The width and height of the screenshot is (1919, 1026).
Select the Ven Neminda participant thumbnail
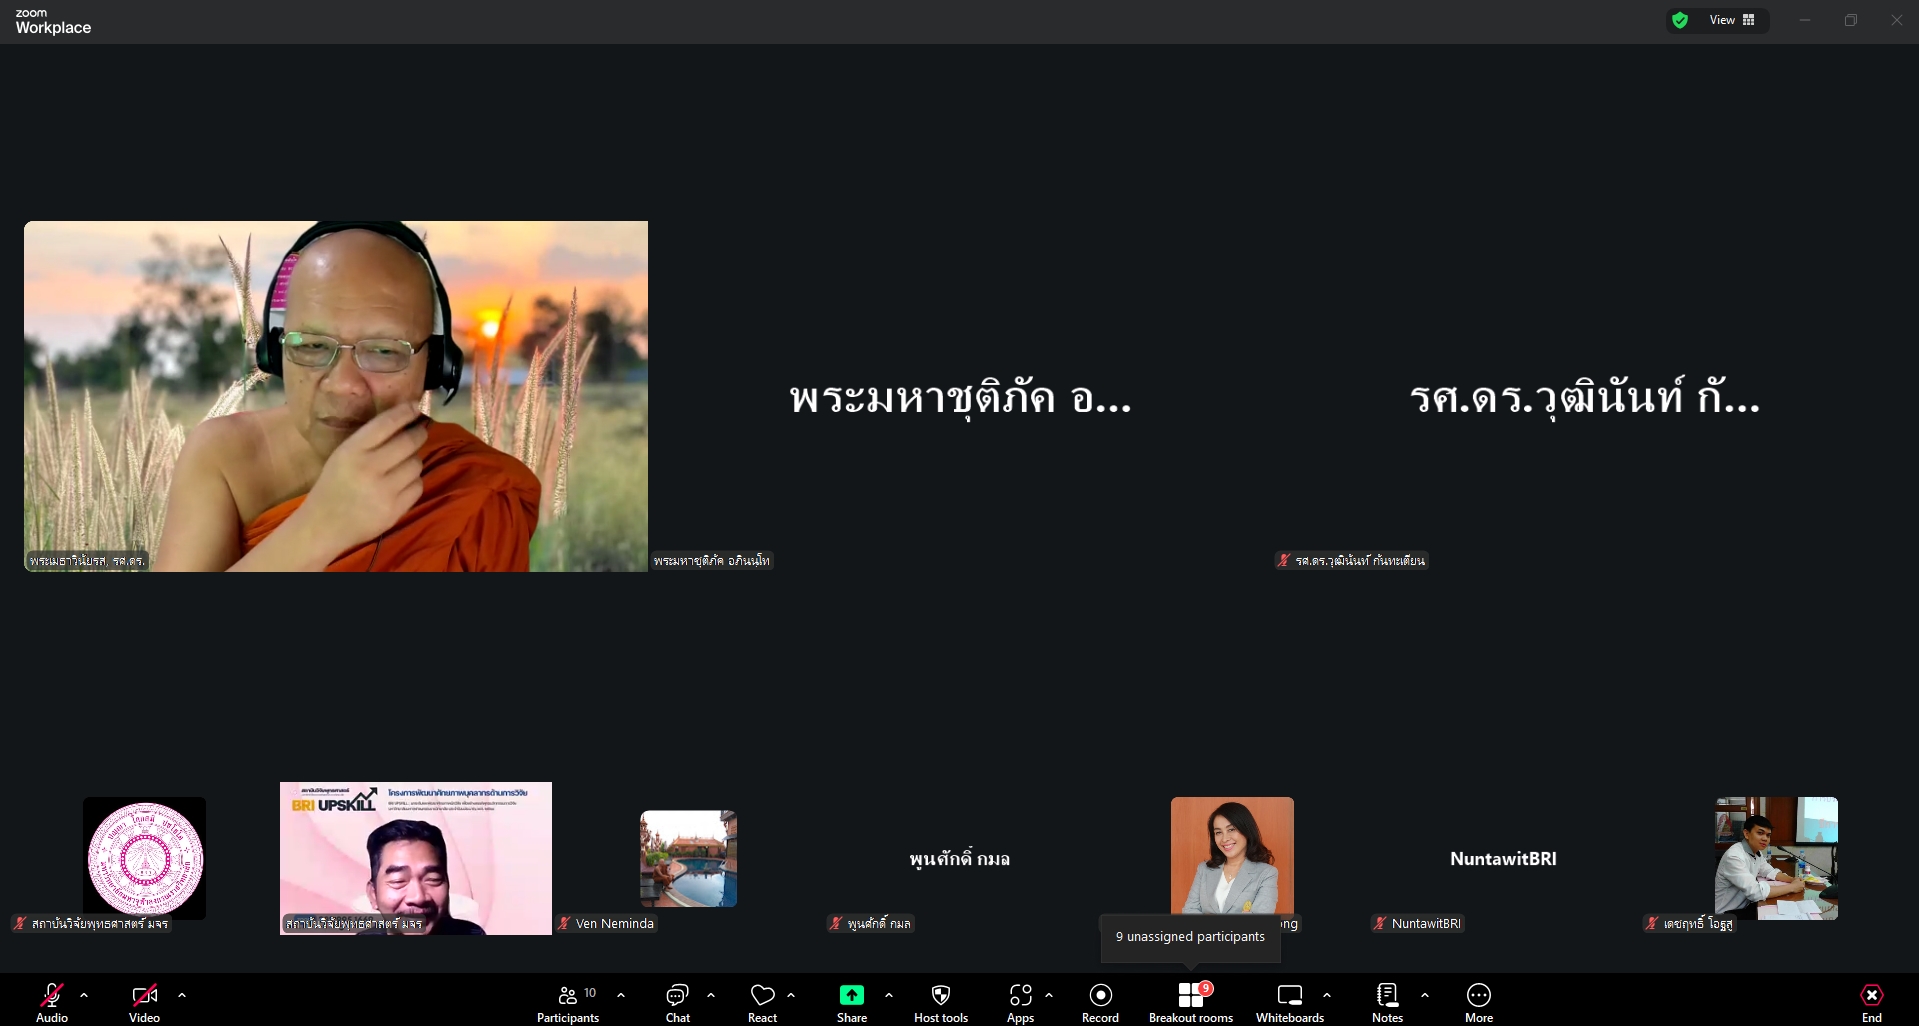click(688, 859)
